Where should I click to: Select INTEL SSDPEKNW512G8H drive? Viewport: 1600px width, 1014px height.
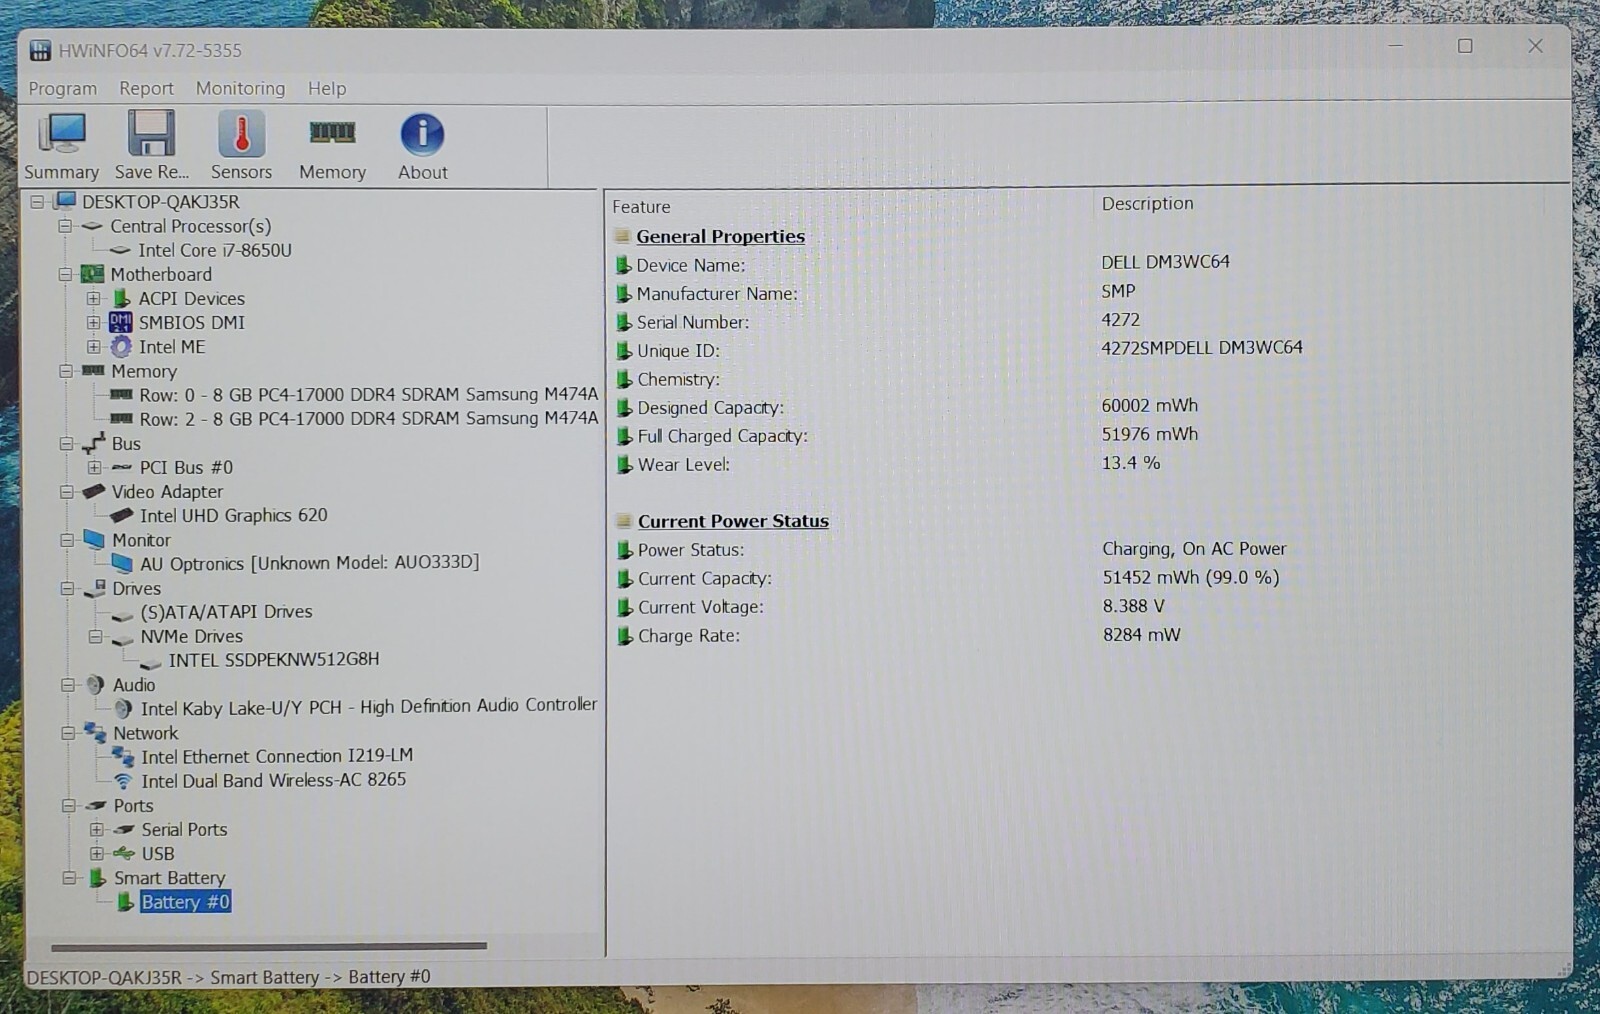(273, 659)
